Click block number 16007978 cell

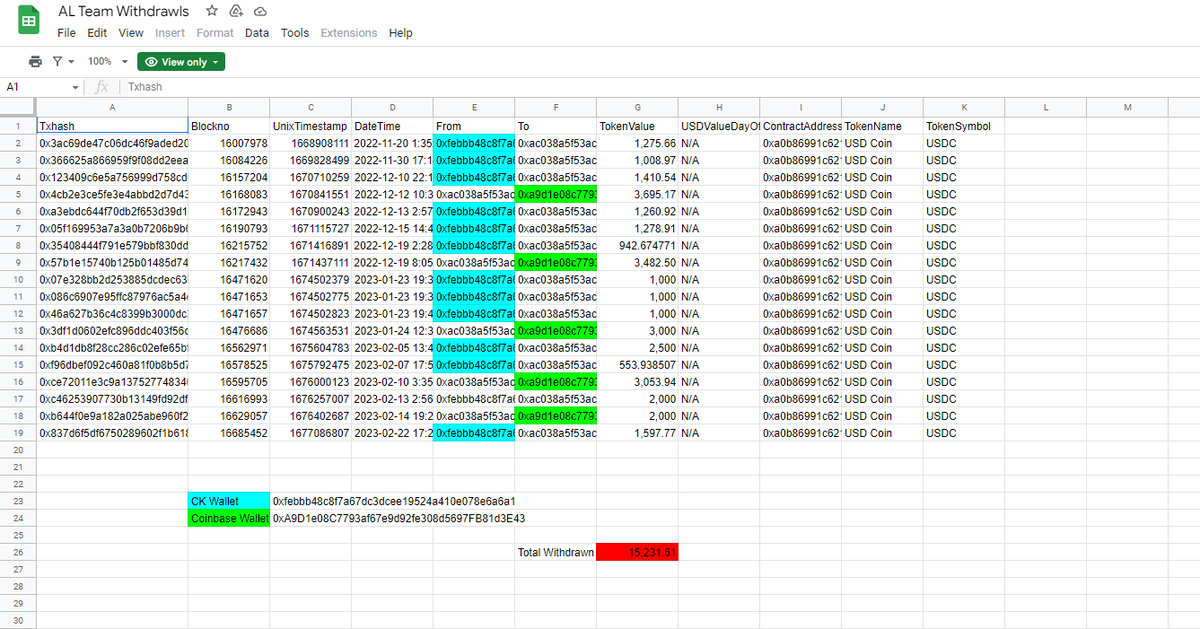tap(229, 144)
